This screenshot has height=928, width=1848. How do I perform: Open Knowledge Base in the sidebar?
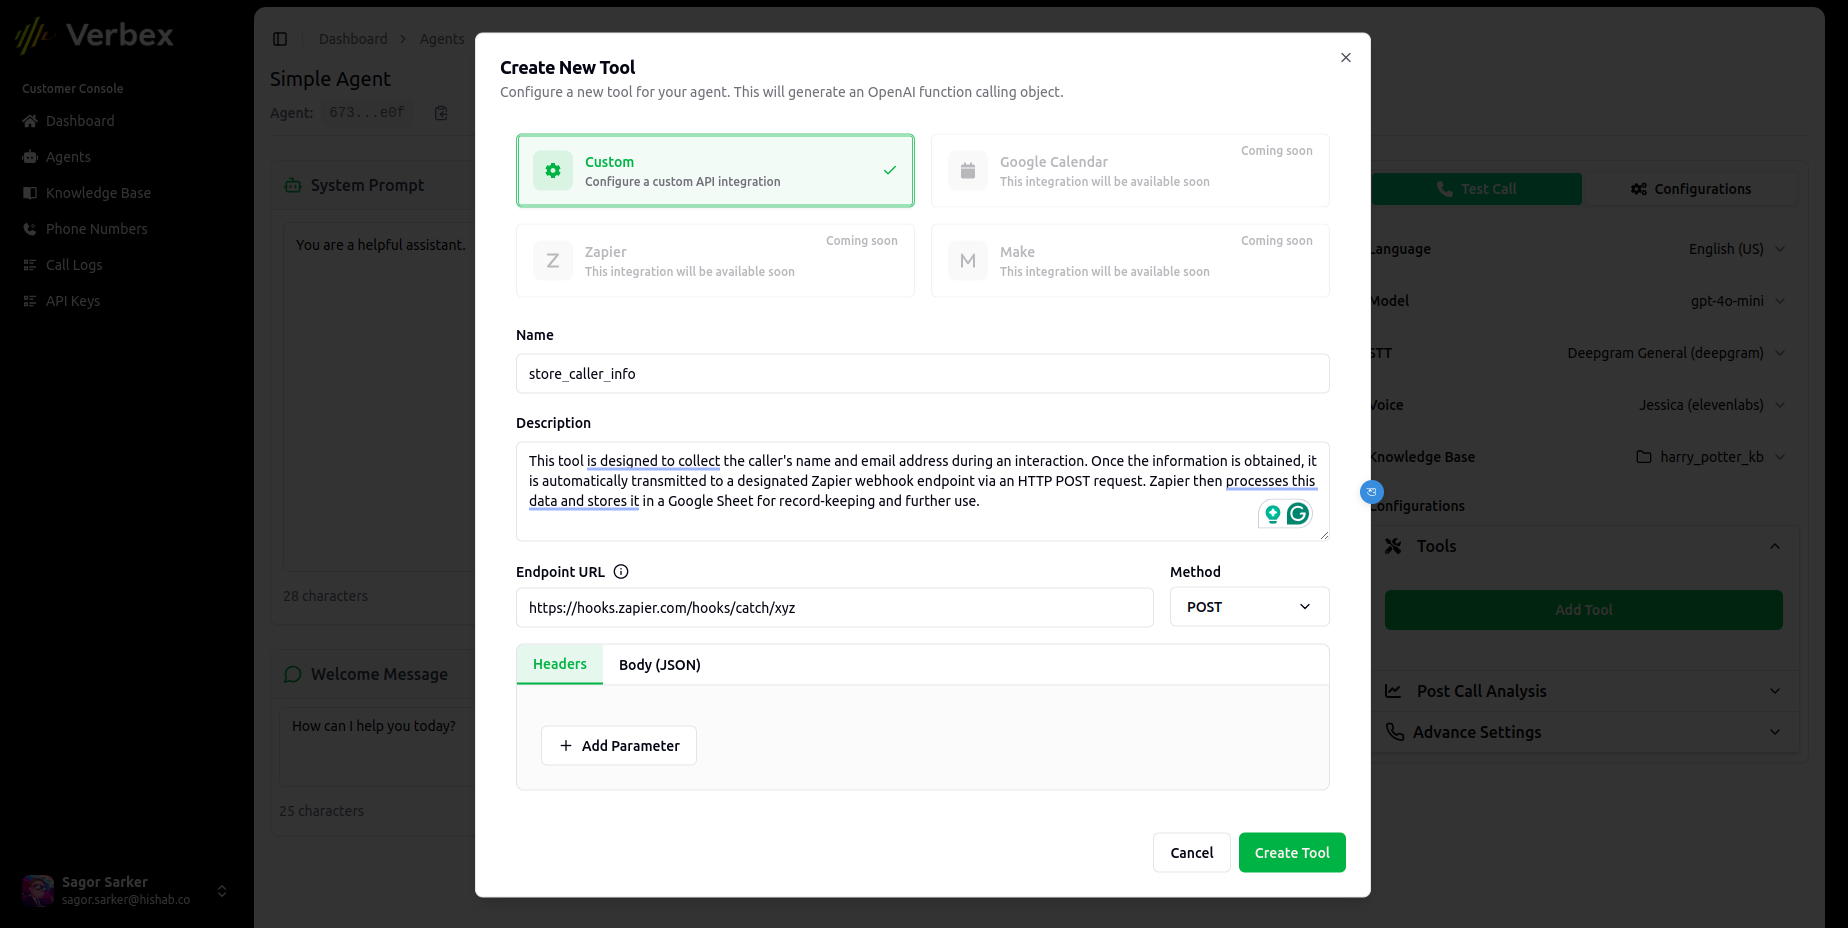98,193
